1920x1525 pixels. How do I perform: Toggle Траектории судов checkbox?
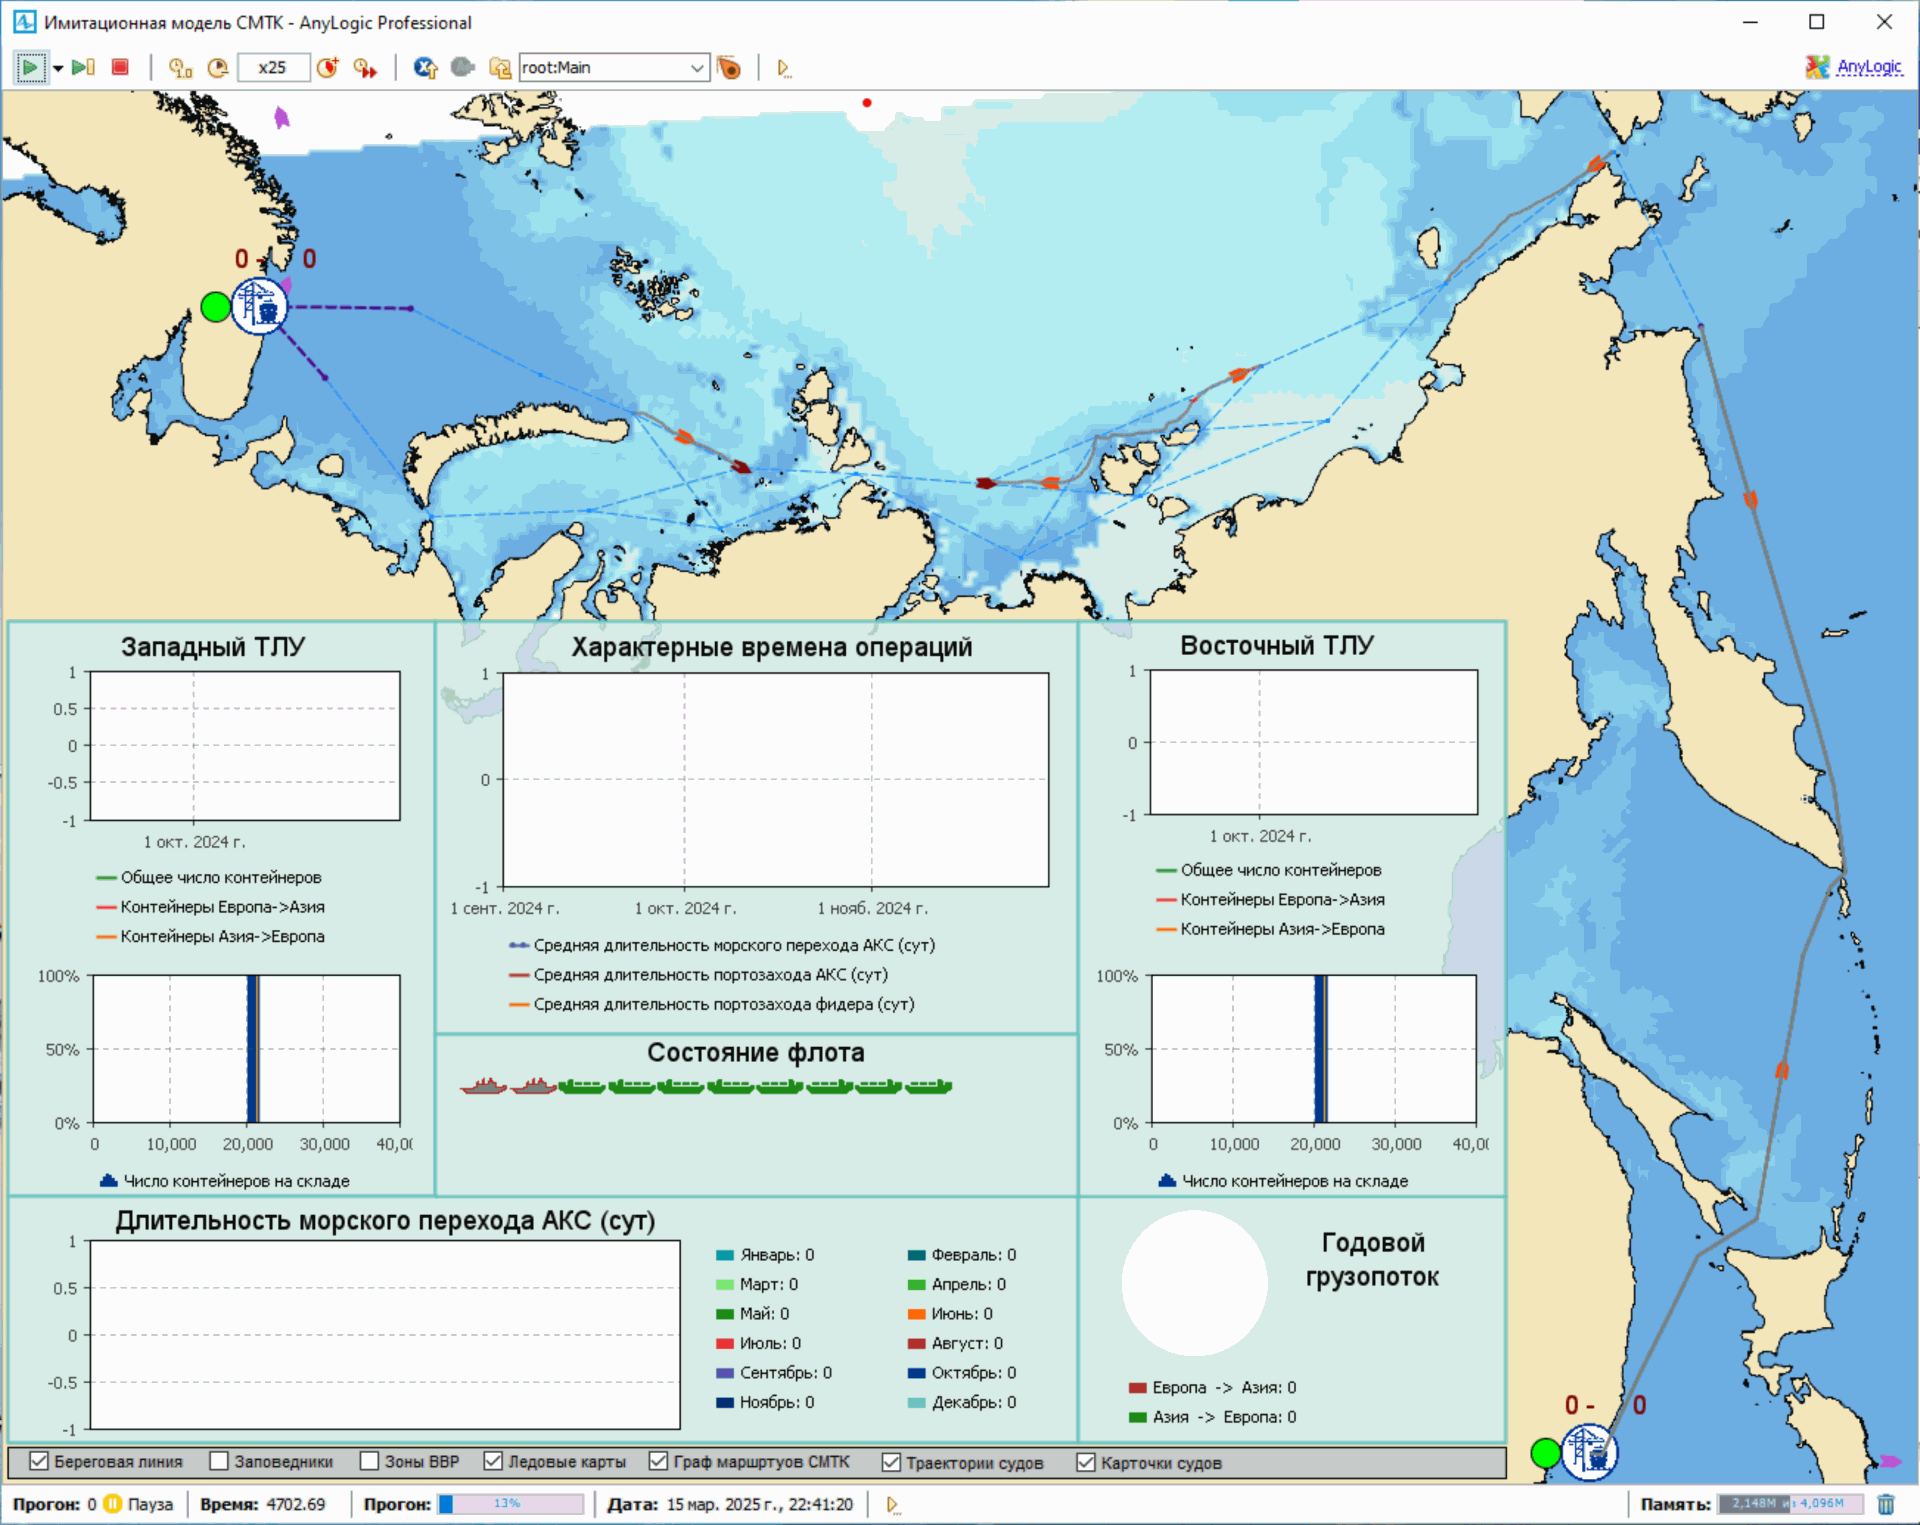pos(891,1462)
